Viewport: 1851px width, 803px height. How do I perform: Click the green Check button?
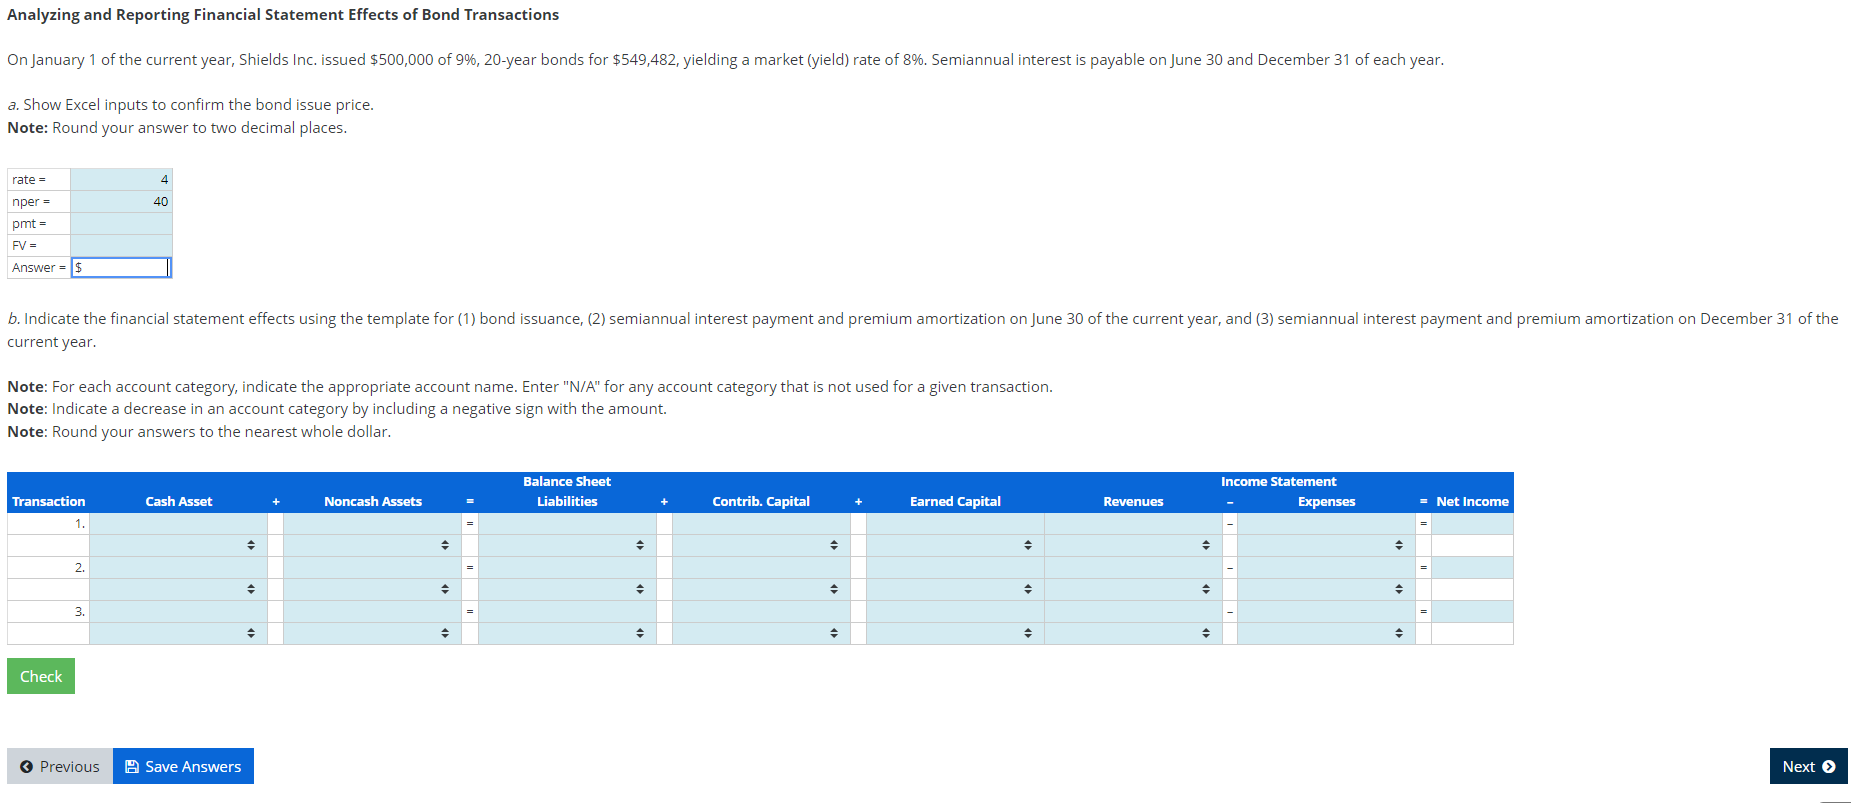41,676
